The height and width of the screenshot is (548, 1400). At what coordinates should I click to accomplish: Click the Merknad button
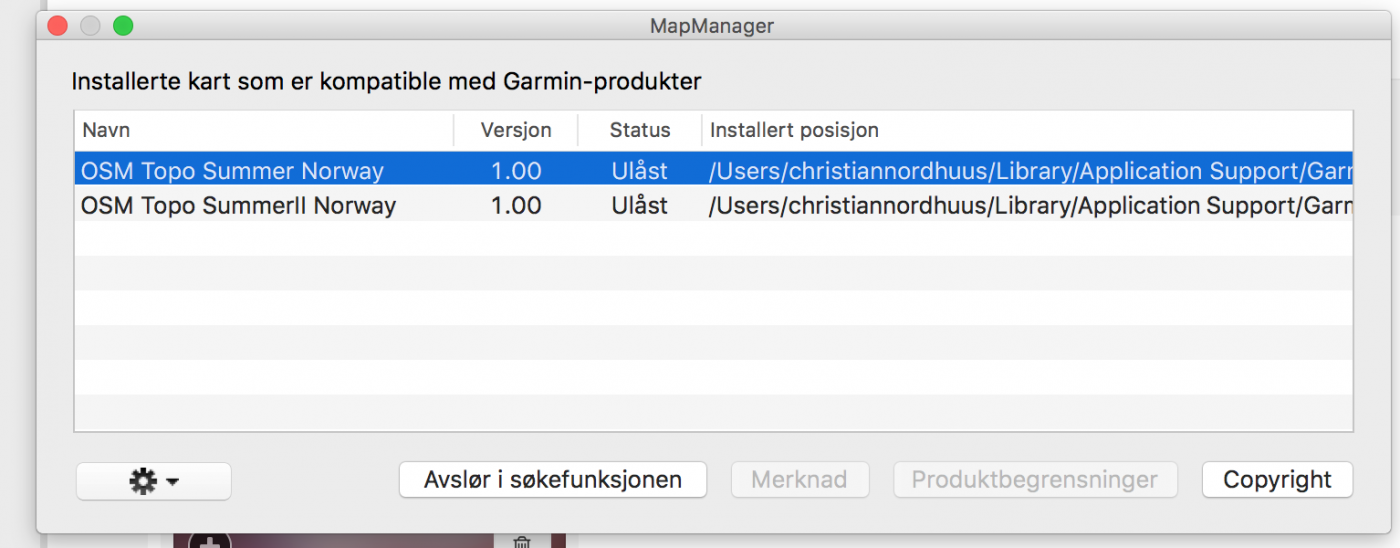coord(800,480)
